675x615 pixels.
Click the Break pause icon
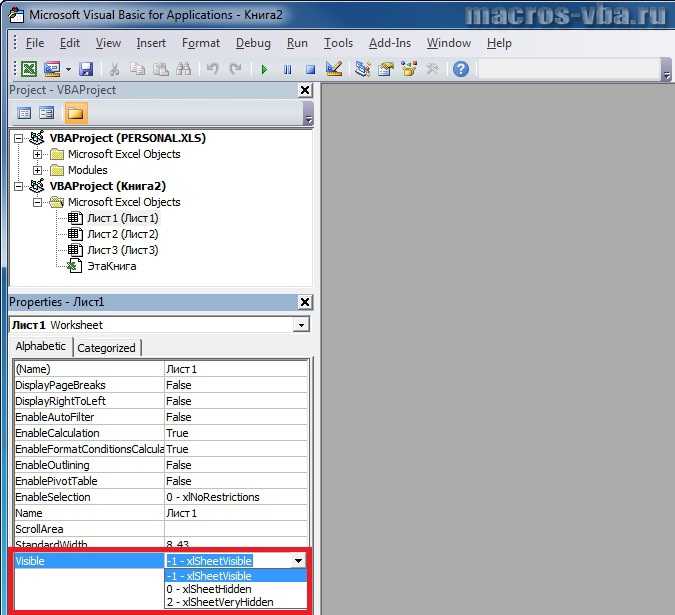[288, 69]
